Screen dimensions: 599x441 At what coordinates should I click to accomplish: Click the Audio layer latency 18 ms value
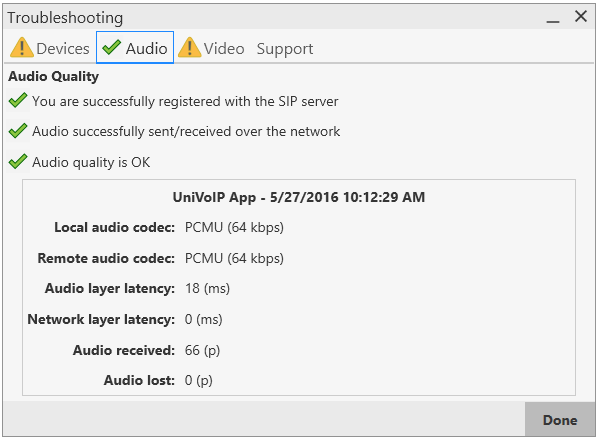point(207,288)
